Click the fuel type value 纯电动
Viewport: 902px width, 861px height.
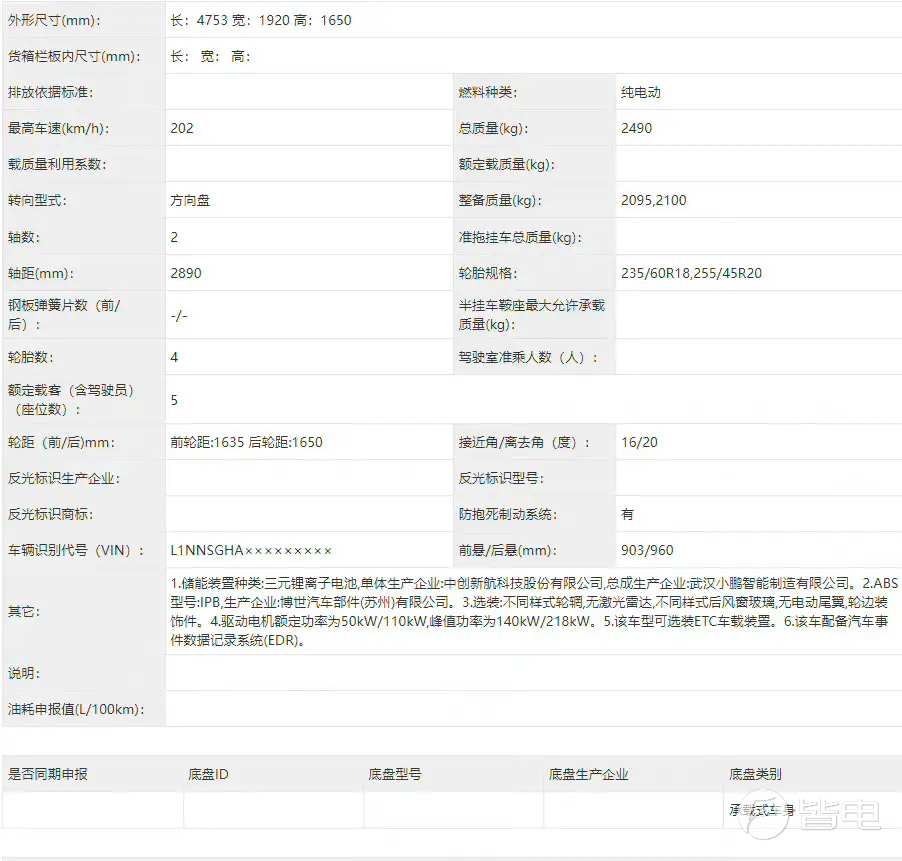641,92
